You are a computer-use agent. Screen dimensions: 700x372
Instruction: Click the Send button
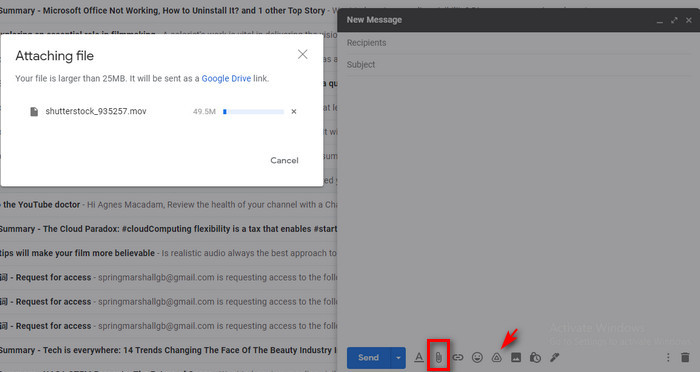click(369, 358)
